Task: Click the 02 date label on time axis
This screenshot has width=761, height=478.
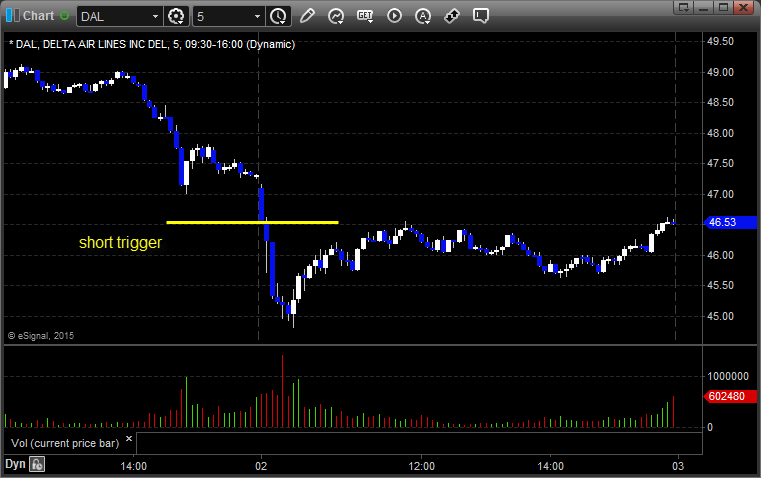Action: (261, 466)
